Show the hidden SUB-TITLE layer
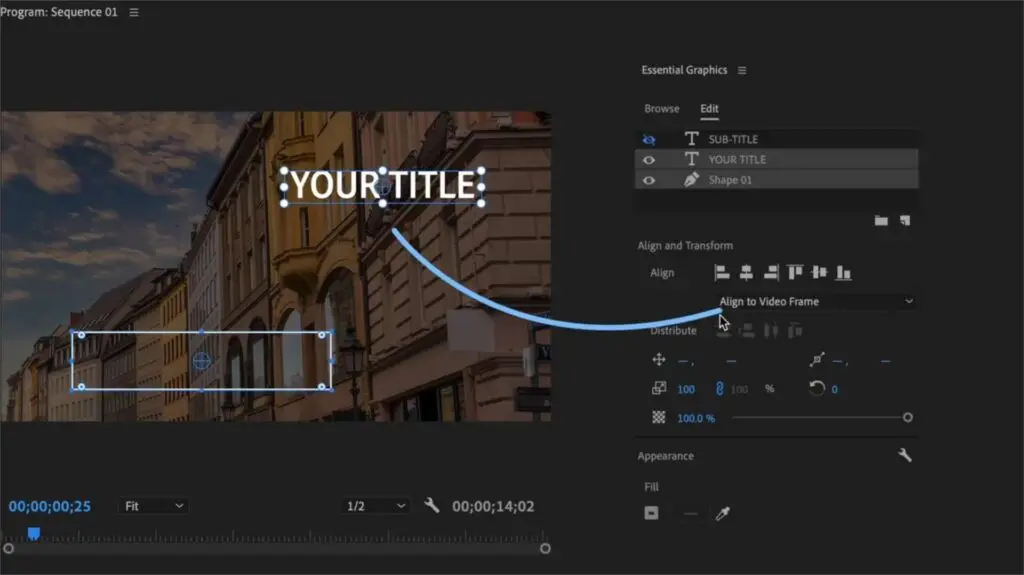 coord(648,139)
